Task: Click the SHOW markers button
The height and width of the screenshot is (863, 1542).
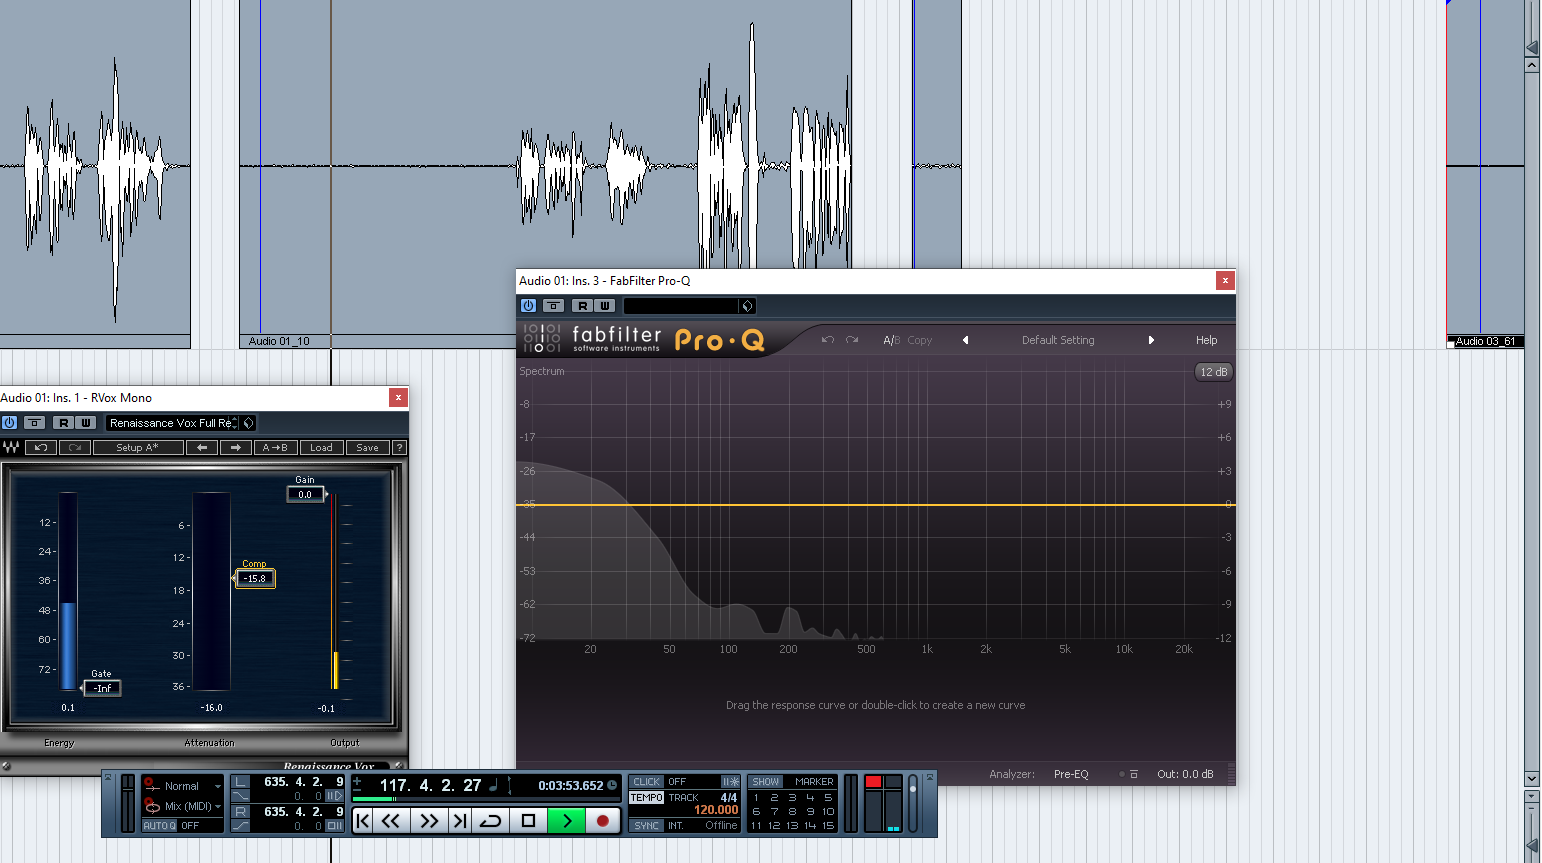Action: tap(765, 782)
